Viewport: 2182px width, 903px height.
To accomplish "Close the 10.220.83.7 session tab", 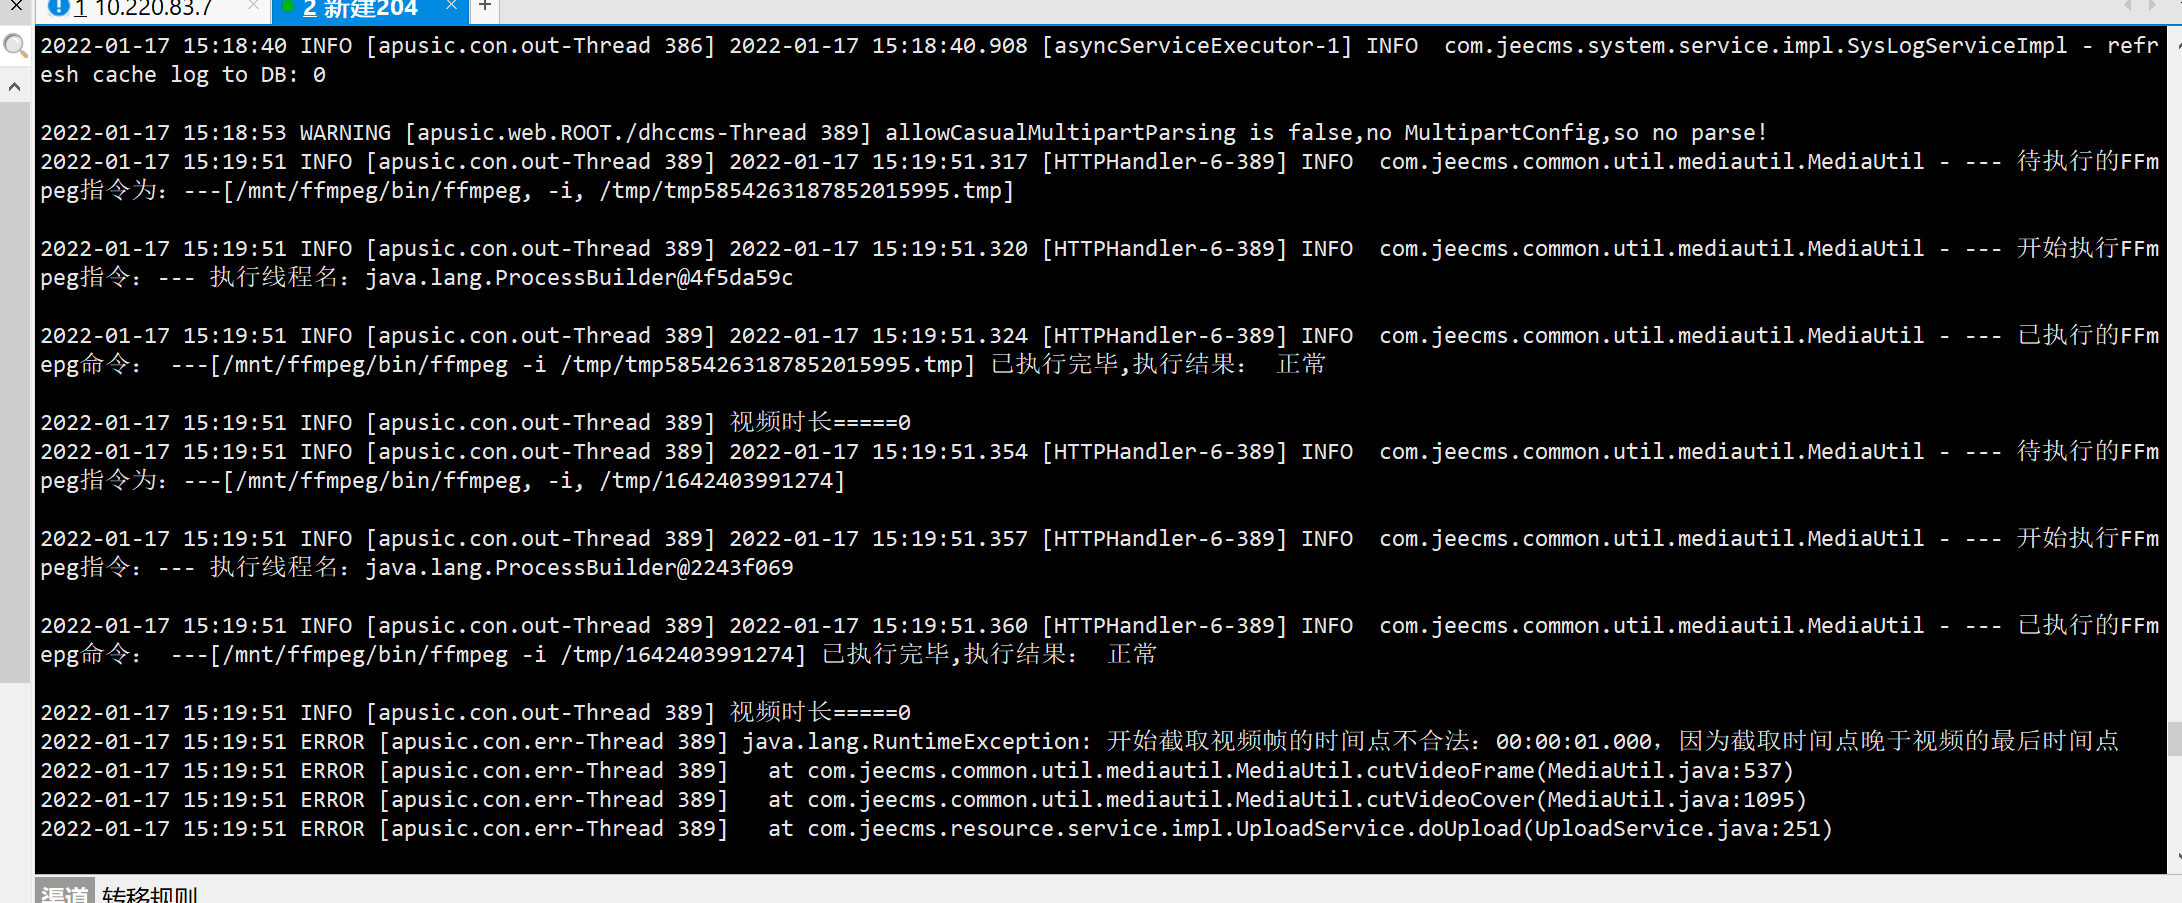I will click(x=253, y=6).
